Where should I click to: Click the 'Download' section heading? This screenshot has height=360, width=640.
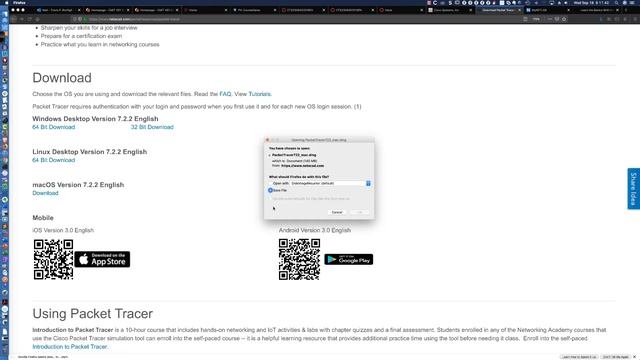[62, 78]
